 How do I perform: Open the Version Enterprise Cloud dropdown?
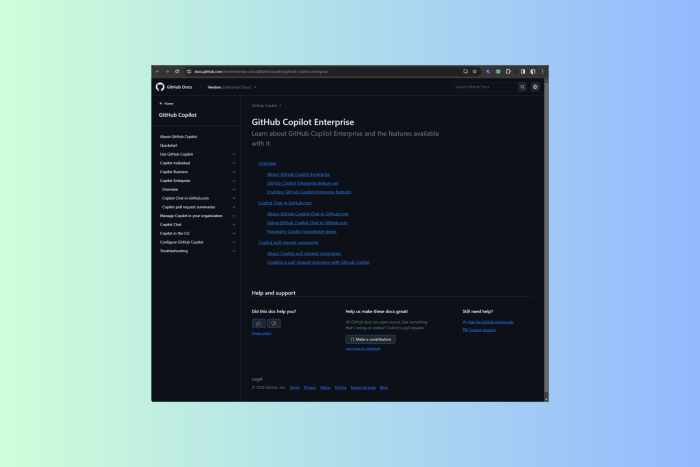[232, 87]
